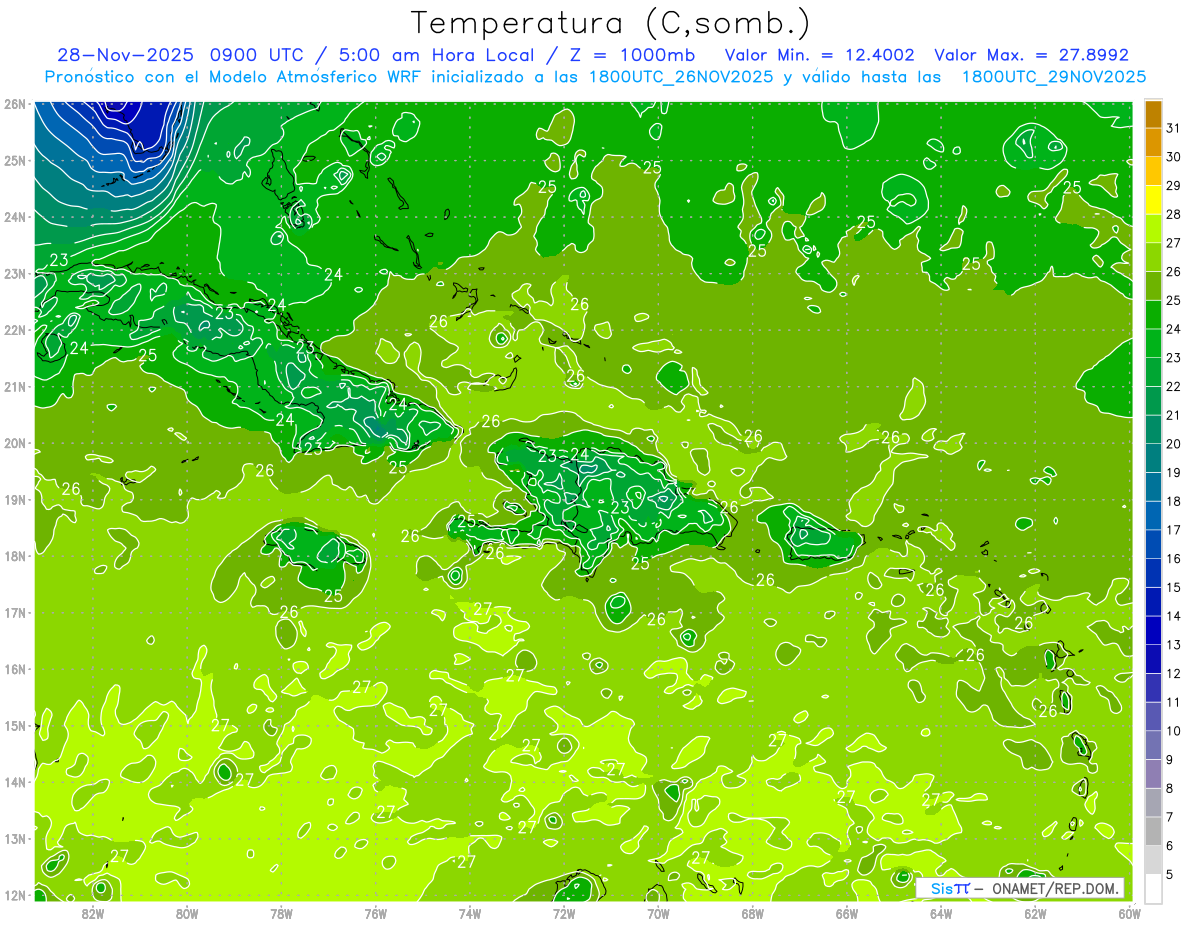Click the color scale label "21"
Viewport: 1200px width, 927px height.
pos(1174,415)
